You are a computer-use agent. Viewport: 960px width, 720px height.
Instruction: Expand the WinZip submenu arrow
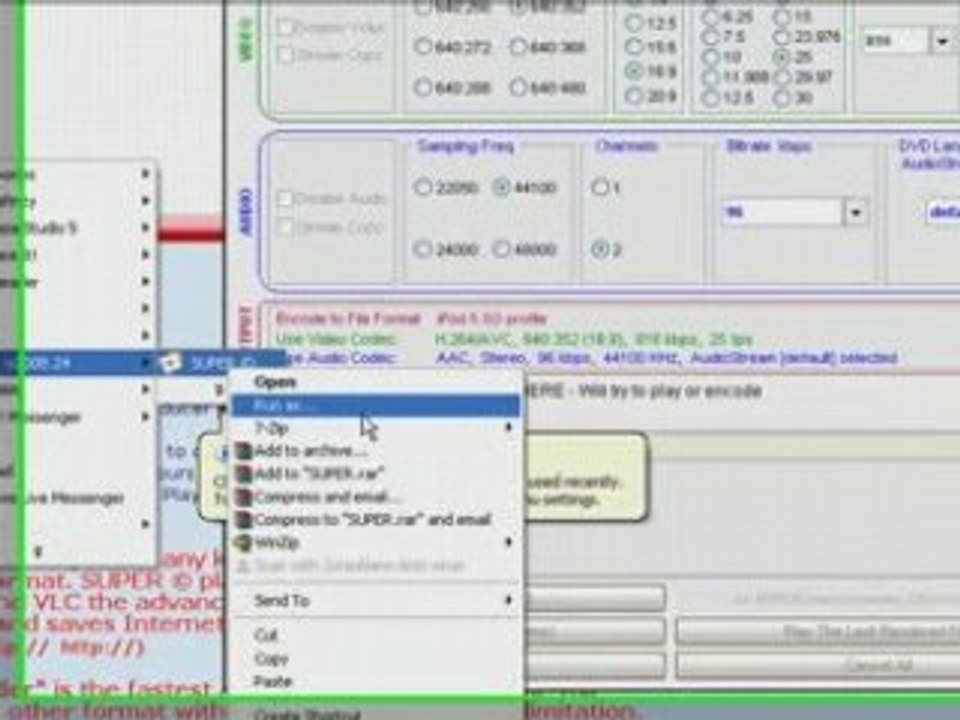pos(508,542)
